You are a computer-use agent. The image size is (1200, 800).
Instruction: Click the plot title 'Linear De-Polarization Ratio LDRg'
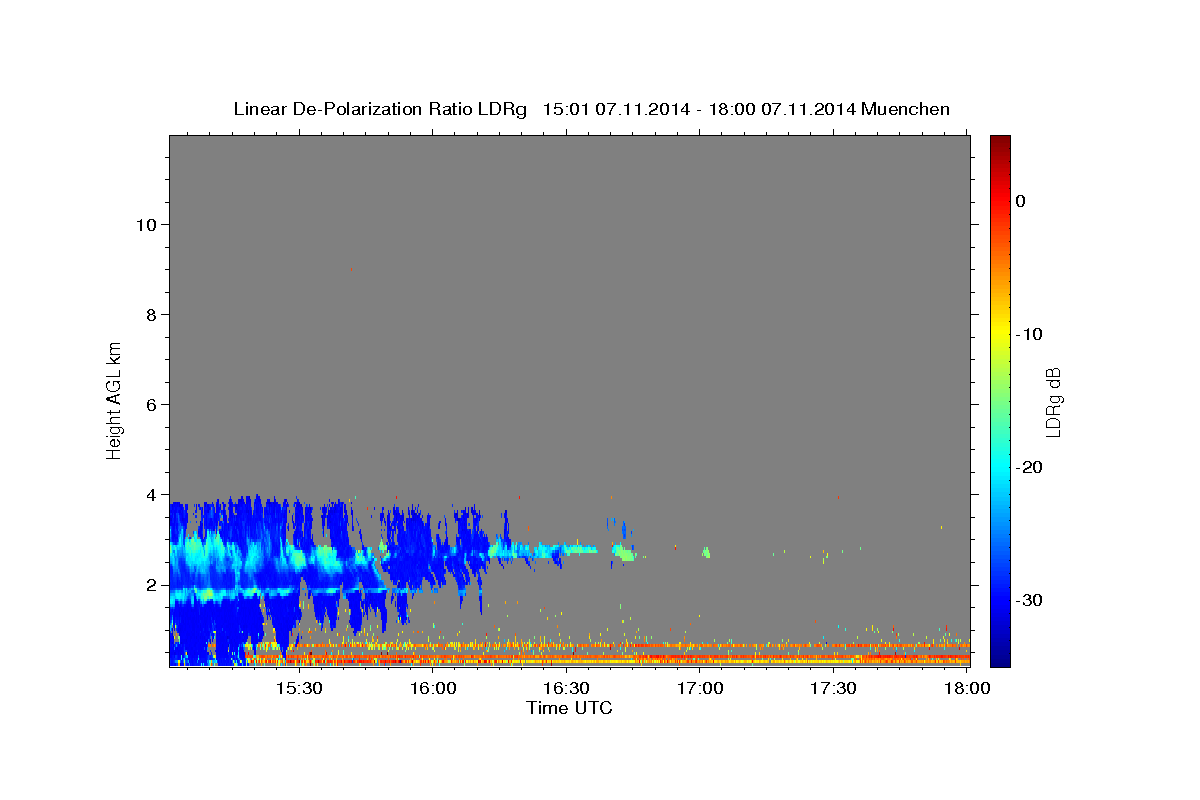379,109
